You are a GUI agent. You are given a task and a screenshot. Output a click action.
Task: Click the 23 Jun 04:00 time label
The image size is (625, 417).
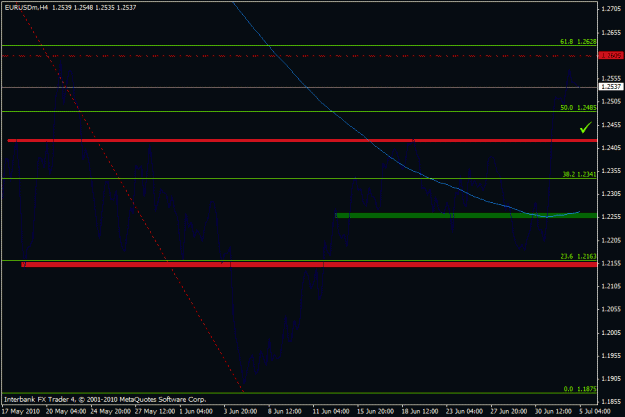click(464, 411)
